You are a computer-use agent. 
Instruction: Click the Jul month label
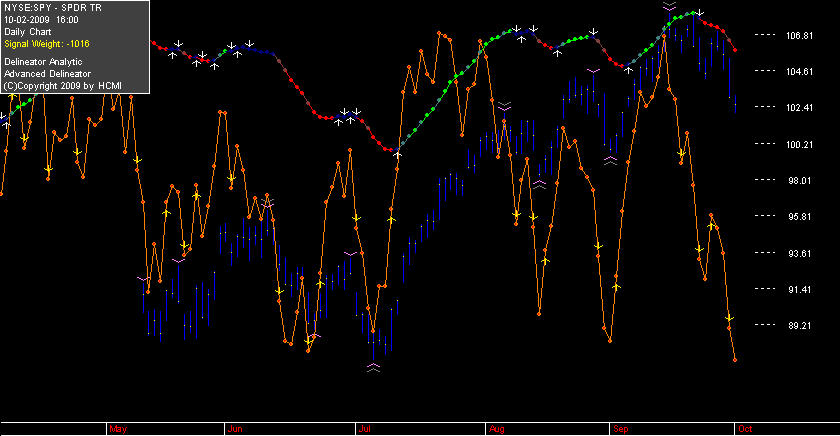[364, 429]
